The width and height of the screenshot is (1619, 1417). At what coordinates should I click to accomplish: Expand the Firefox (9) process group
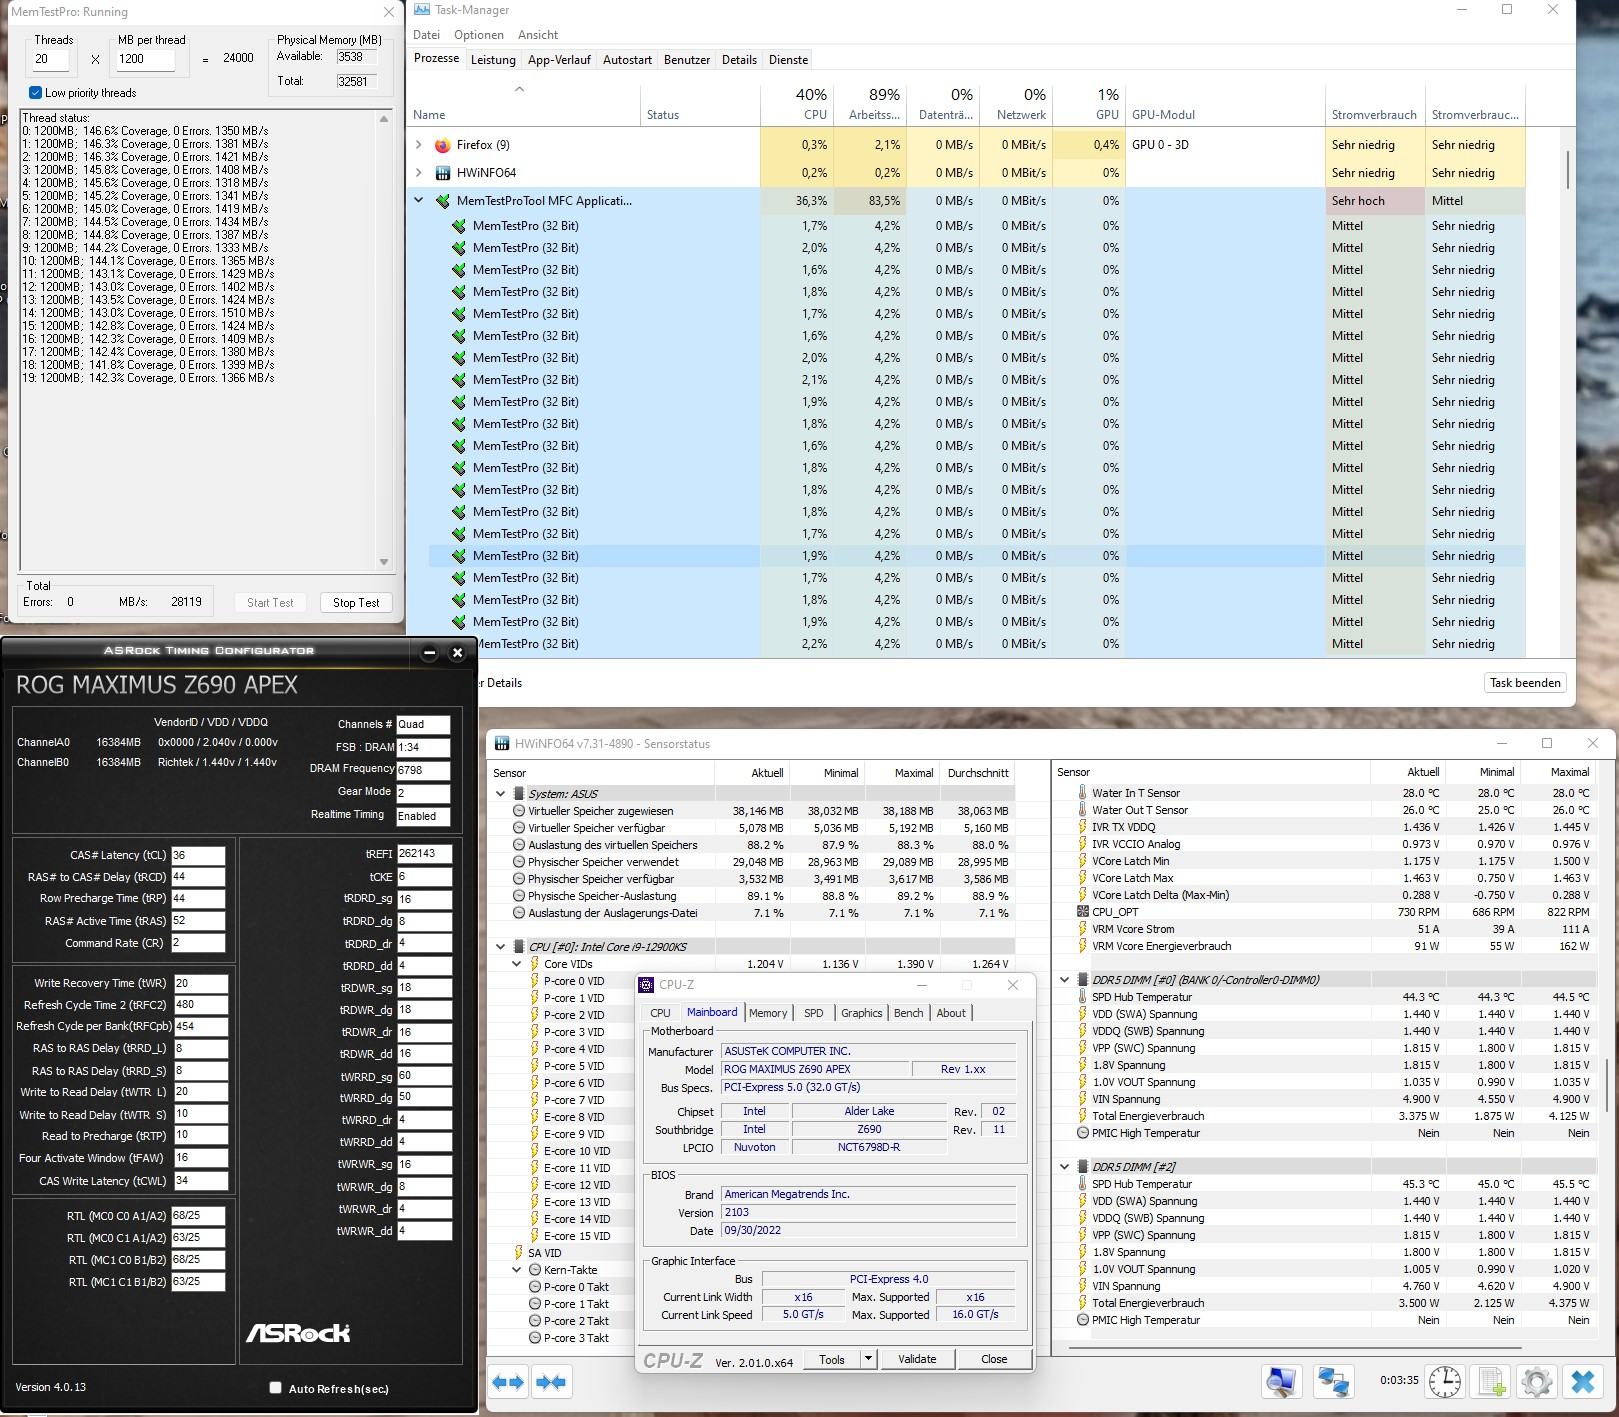[419, 145]
